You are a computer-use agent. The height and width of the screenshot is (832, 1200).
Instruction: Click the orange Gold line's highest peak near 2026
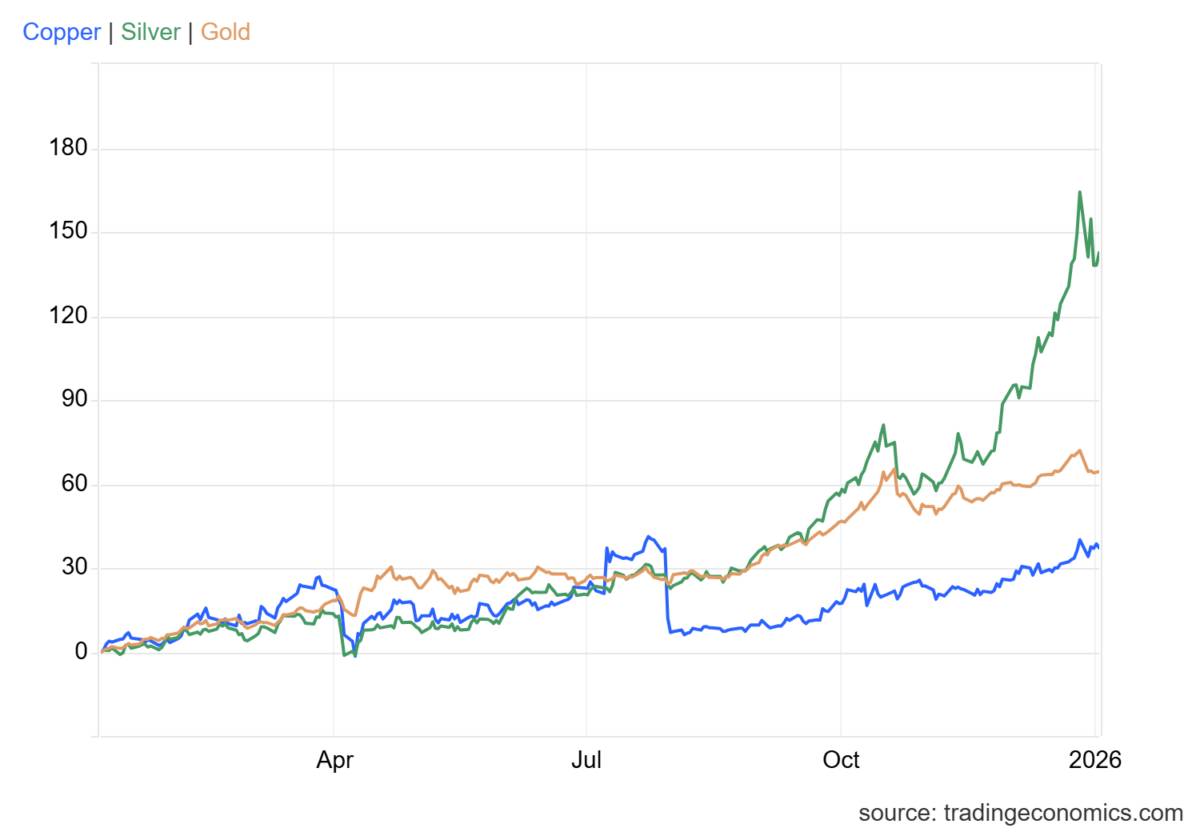pyautogui.click(x=1080, y=451)
